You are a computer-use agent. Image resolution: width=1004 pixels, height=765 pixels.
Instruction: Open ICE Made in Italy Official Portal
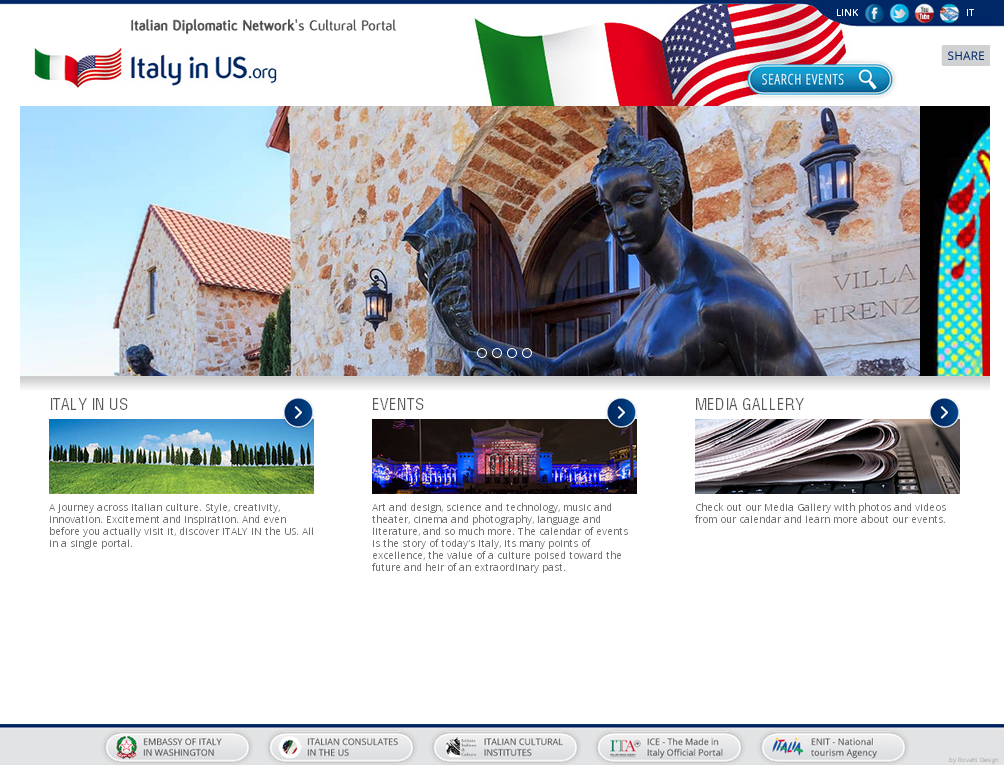click(x=669, y=747)
